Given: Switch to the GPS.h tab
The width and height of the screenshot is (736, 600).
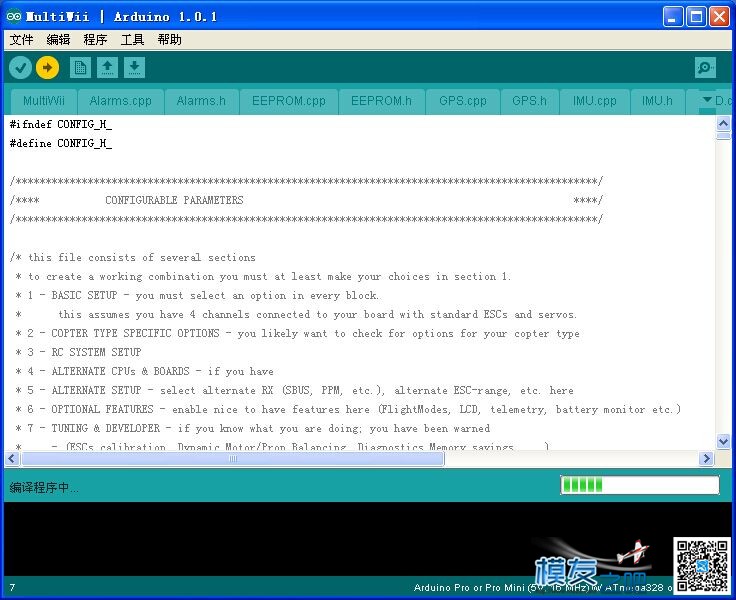Looking at the screenshot, I should pos(529,101).
